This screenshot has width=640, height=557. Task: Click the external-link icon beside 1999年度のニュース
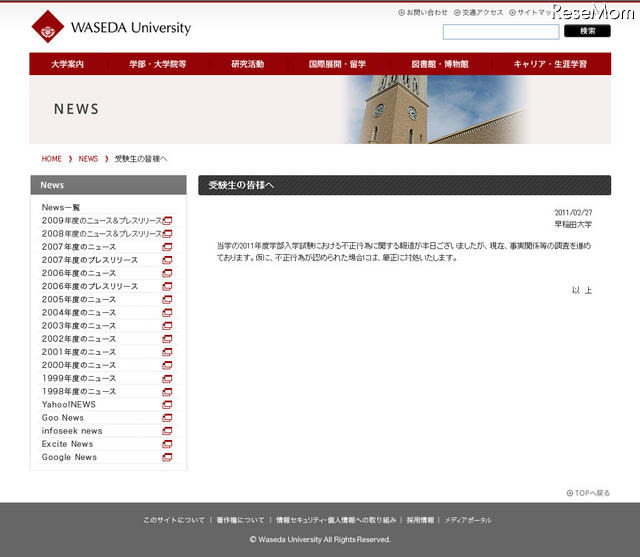(167, 378)
